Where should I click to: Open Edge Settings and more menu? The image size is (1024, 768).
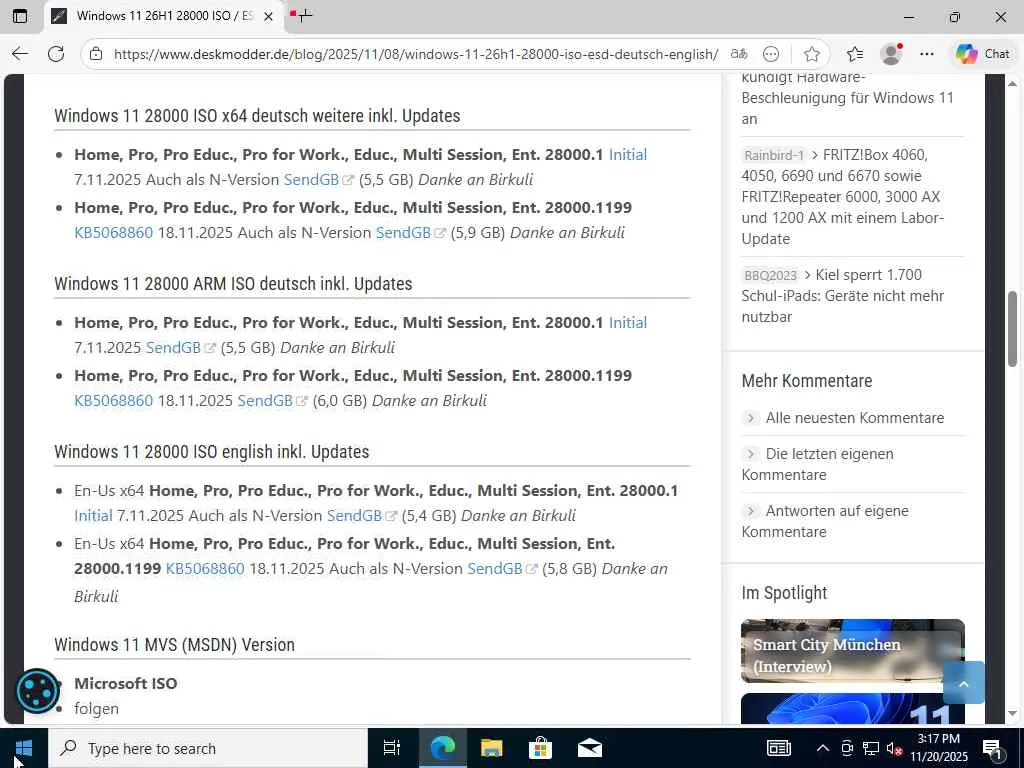coord(927,54)
